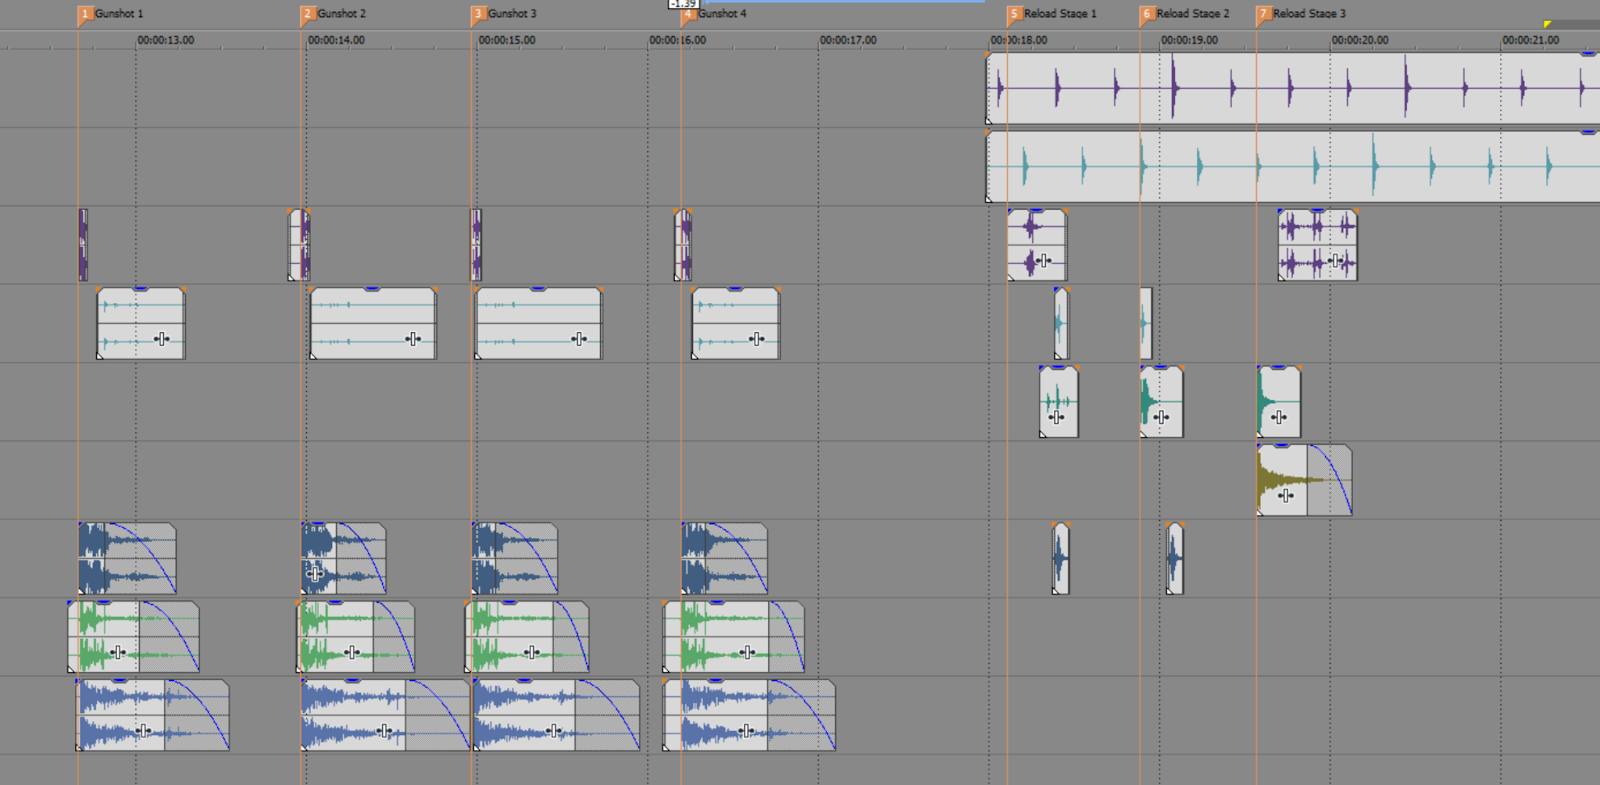The image size is (1600, 785).
Task: Click the 00:00:17.00 ruler timecode
Action: coord(848,40)
